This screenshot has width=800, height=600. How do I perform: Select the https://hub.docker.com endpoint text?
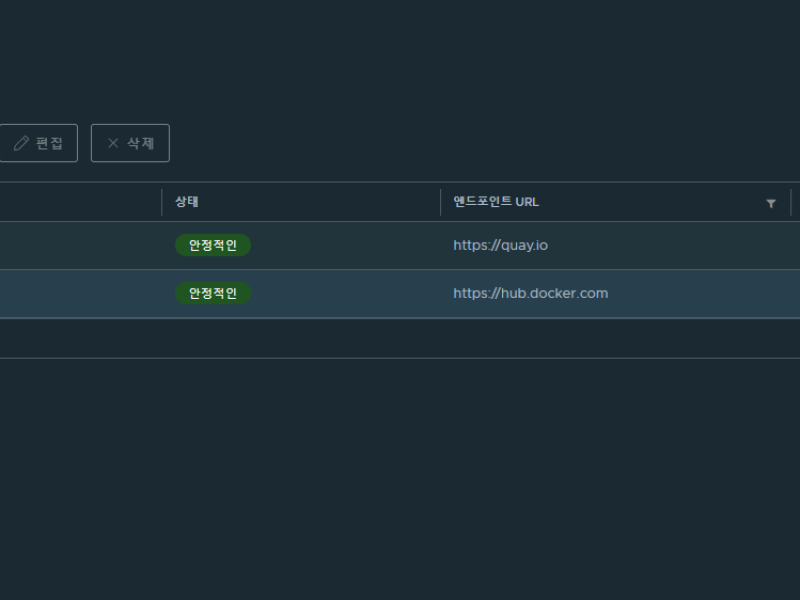531,293
